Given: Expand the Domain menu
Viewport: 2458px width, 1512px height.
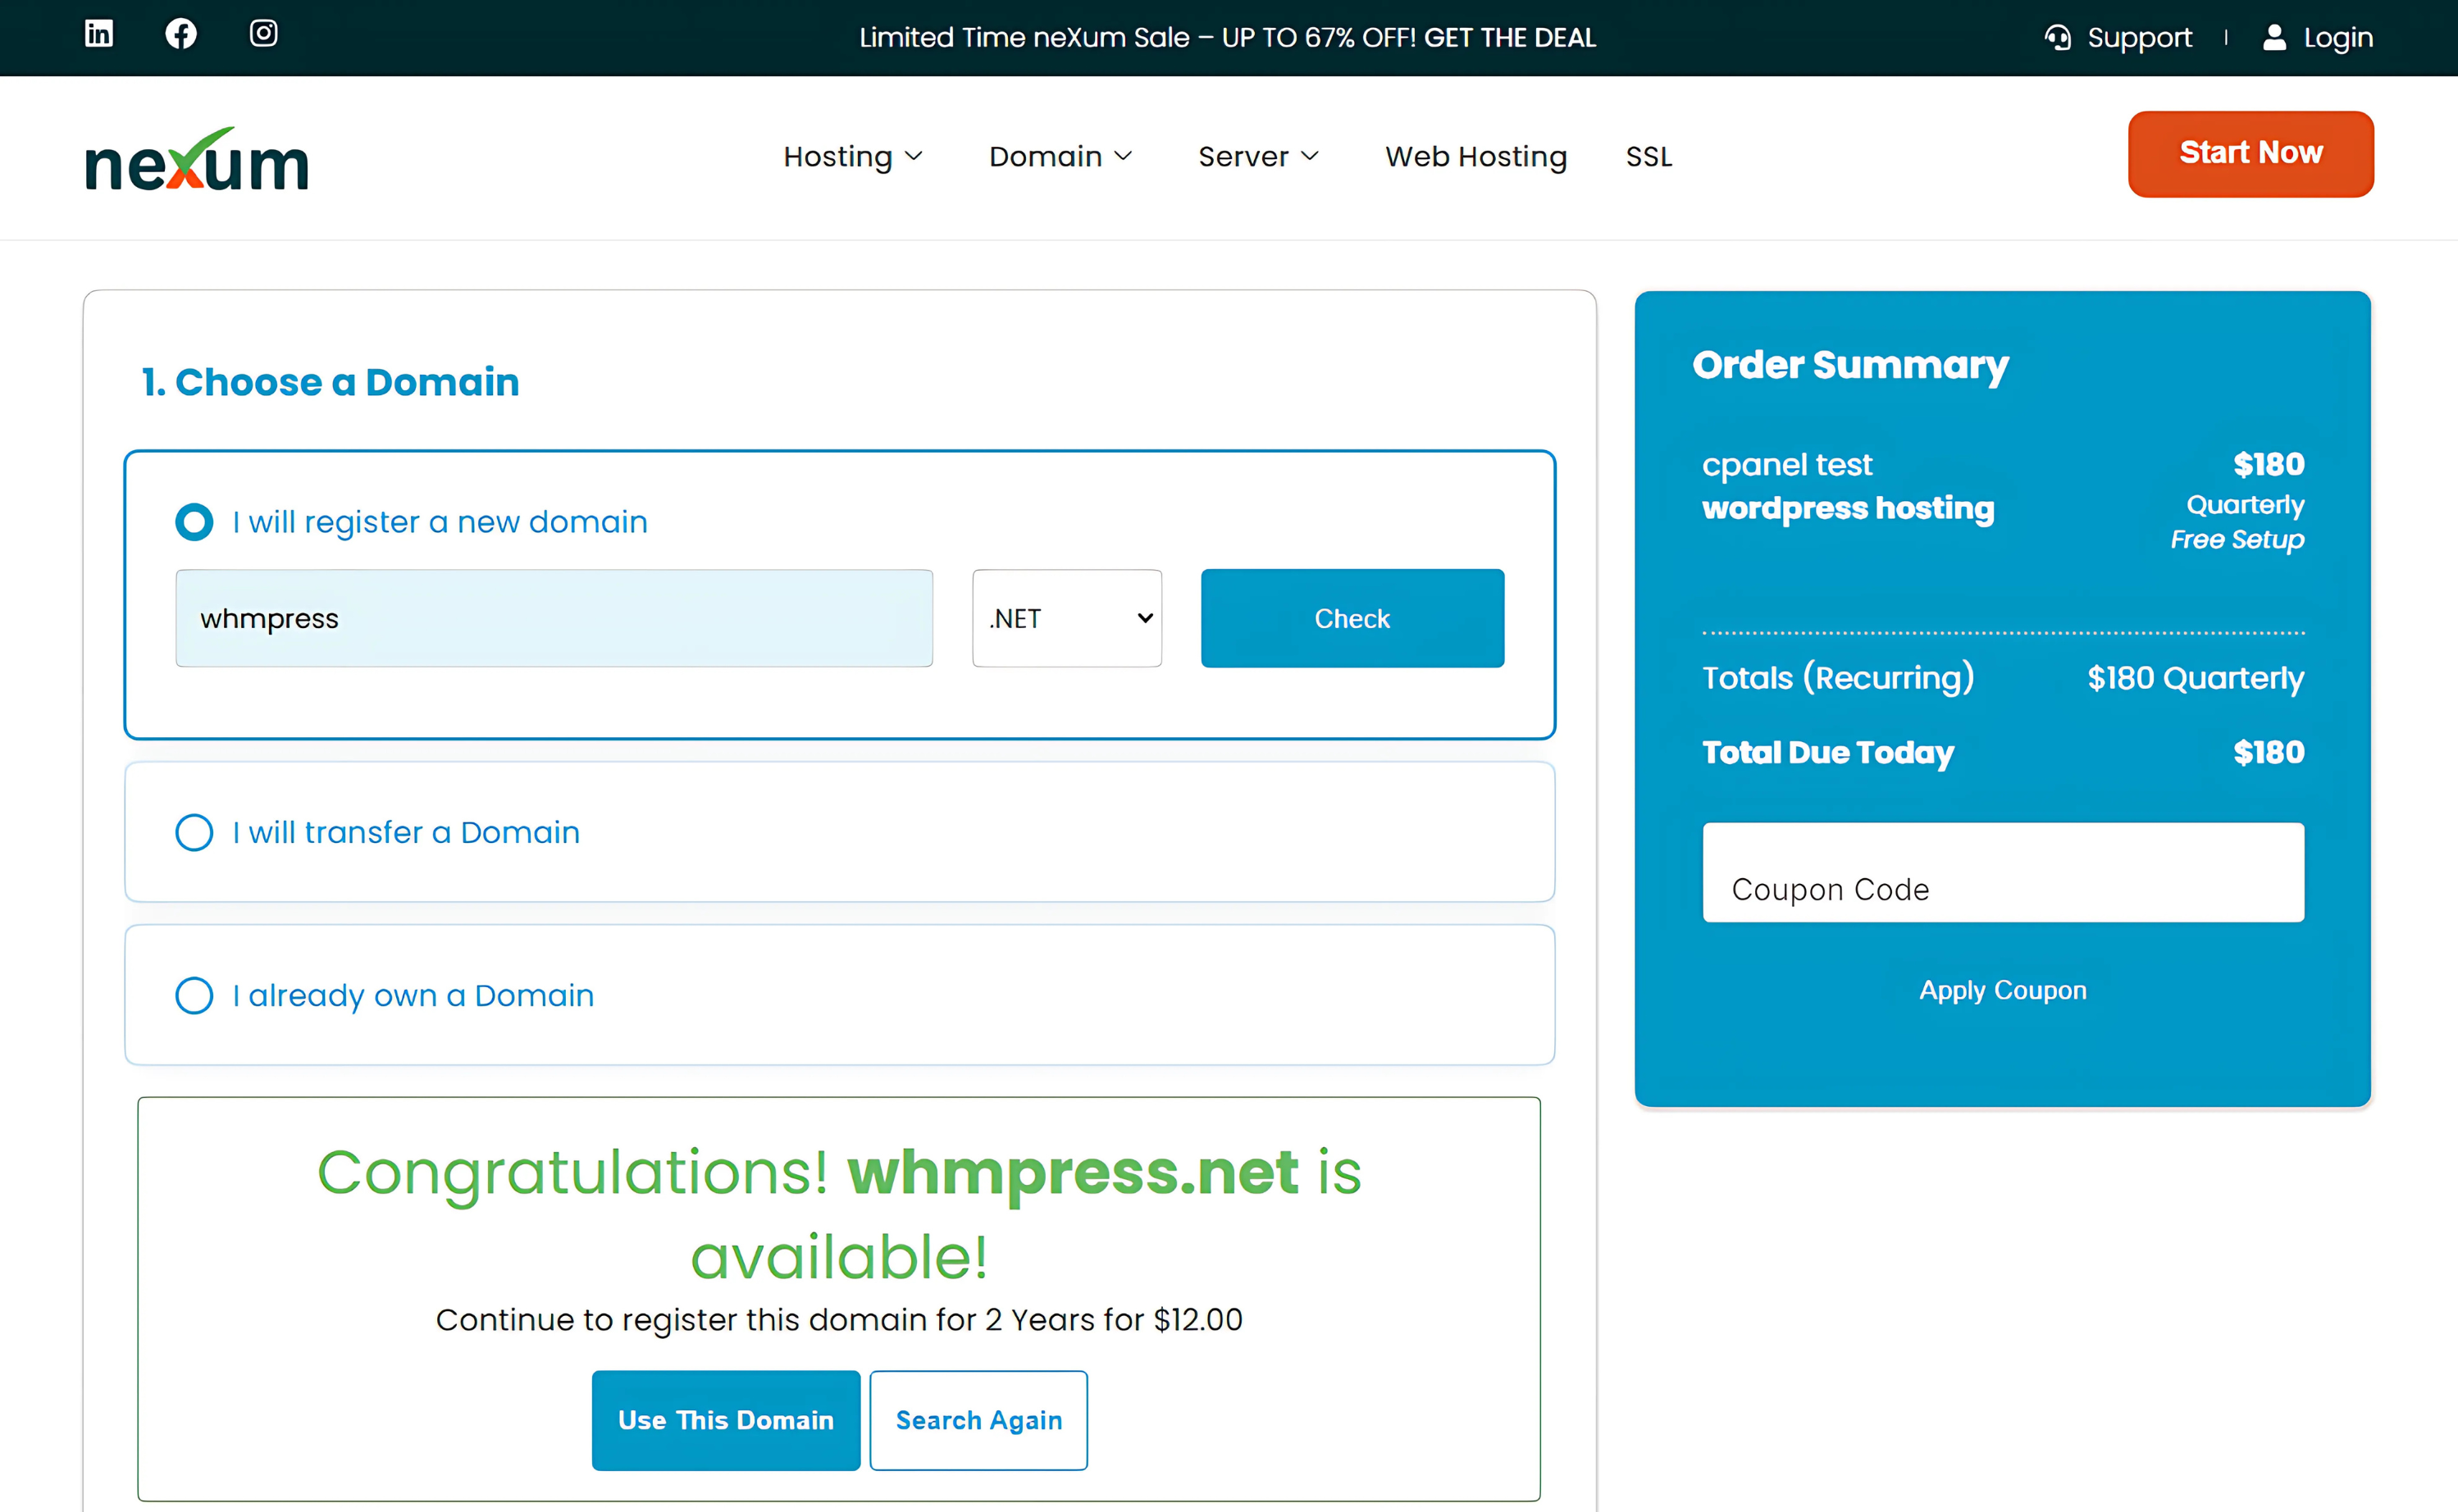Looking at the screenshot, I should 1060,157.
